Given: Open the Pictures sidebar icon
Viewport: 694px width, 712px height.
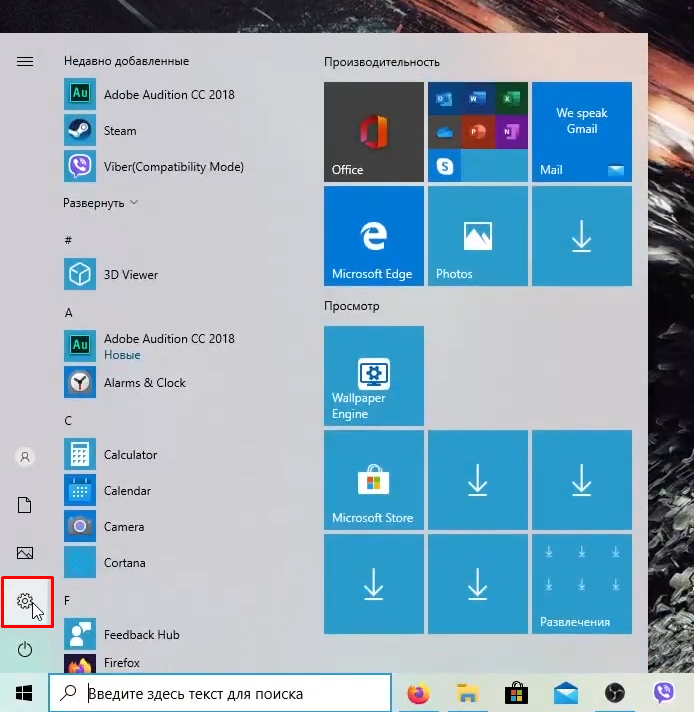Looking at the screenshot, I should coord(25,553).
